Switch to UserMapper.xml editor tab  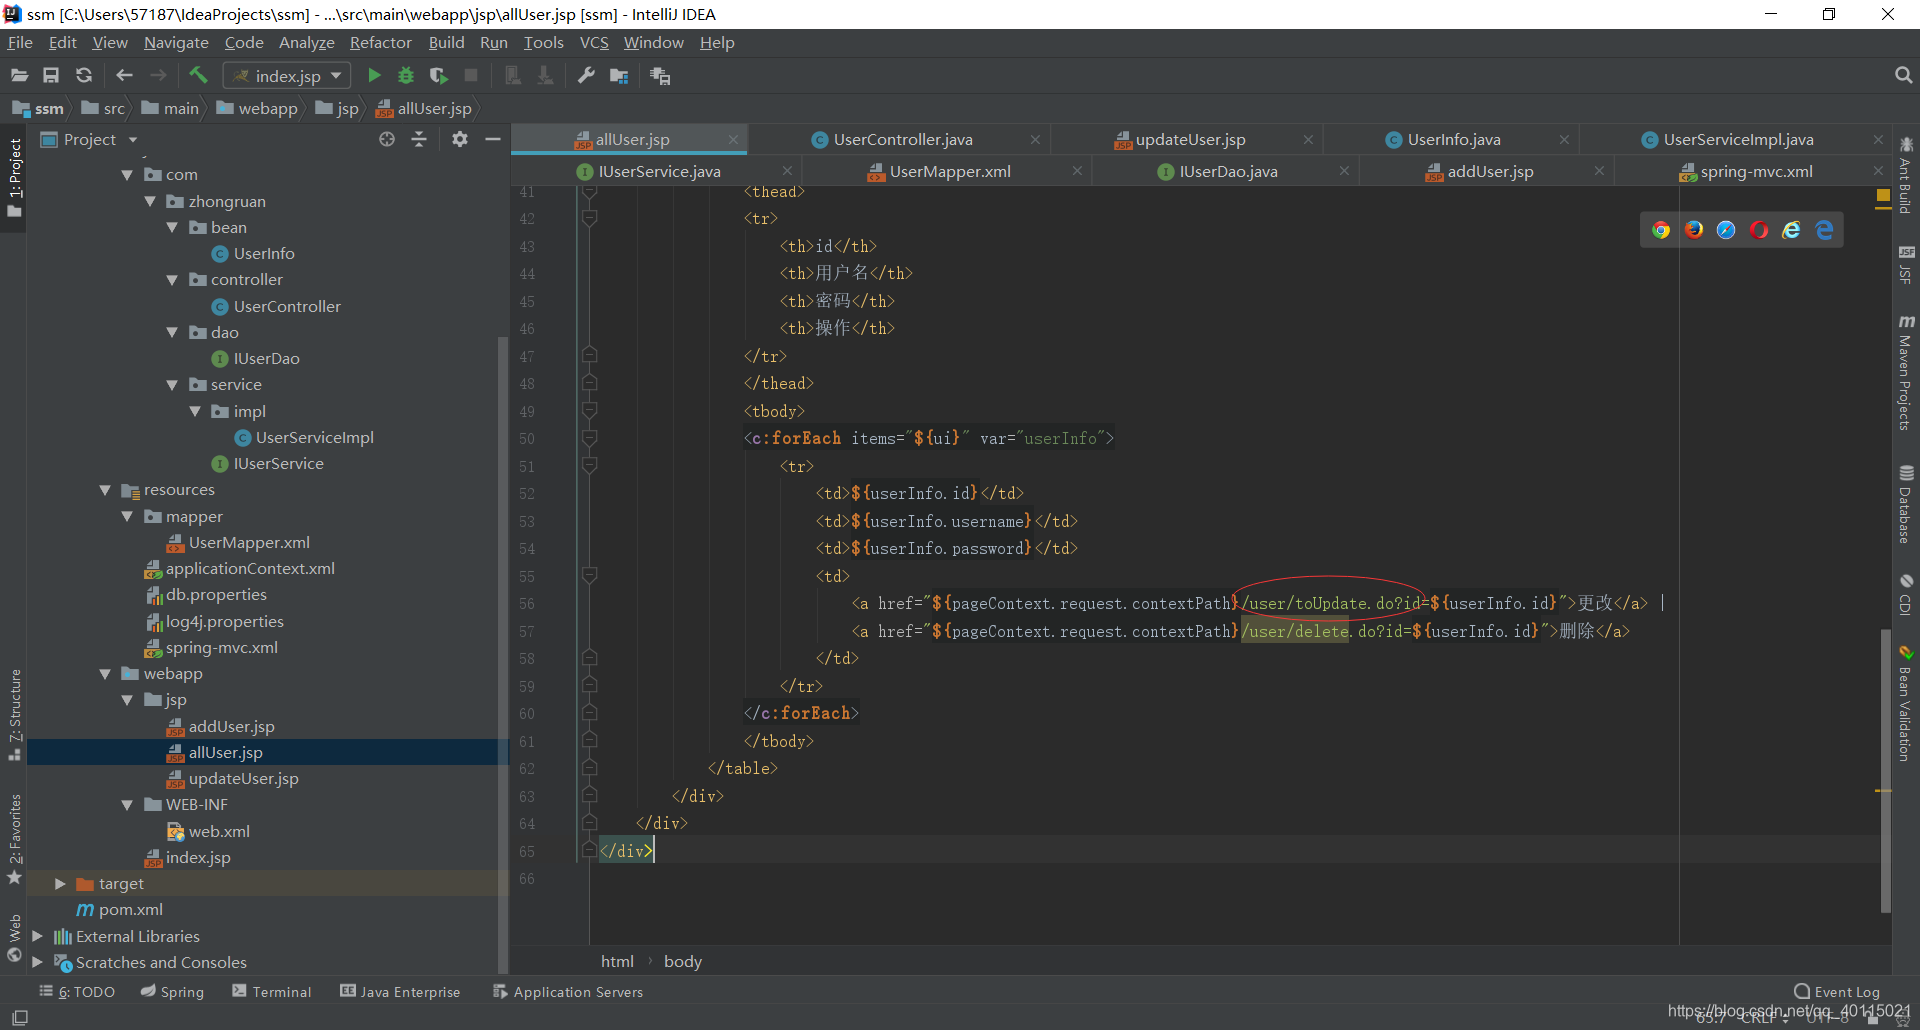pos(950,172)
